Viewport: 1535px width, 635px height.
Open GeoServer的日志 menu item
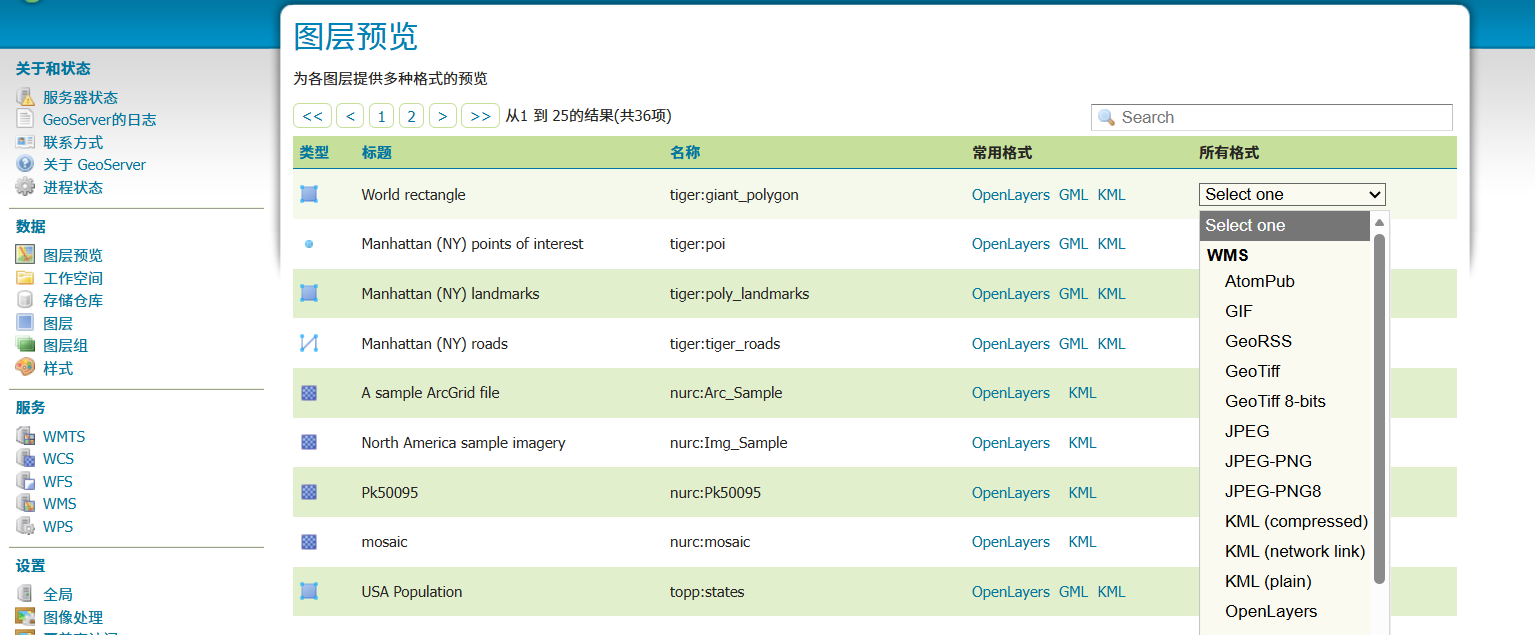[x=99, y=119]
